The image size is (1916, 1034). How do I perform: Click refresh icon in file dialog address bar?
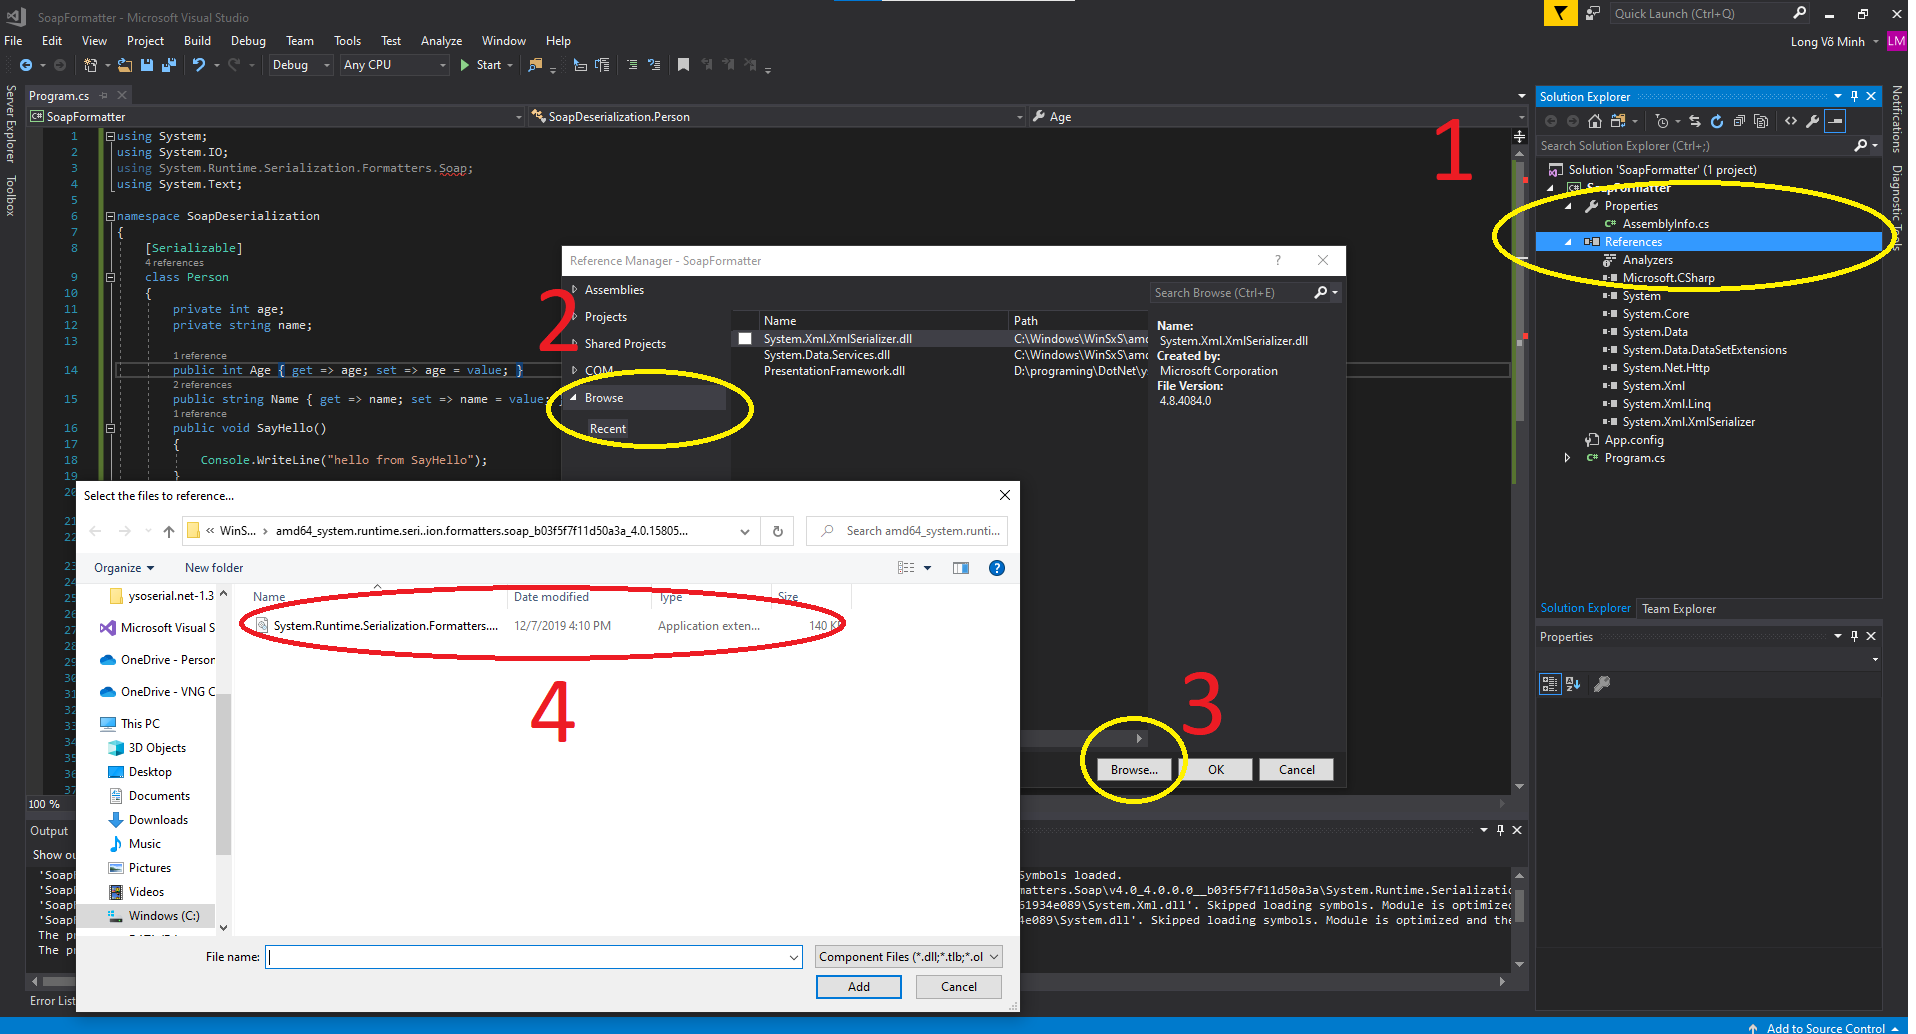(777, 531)
